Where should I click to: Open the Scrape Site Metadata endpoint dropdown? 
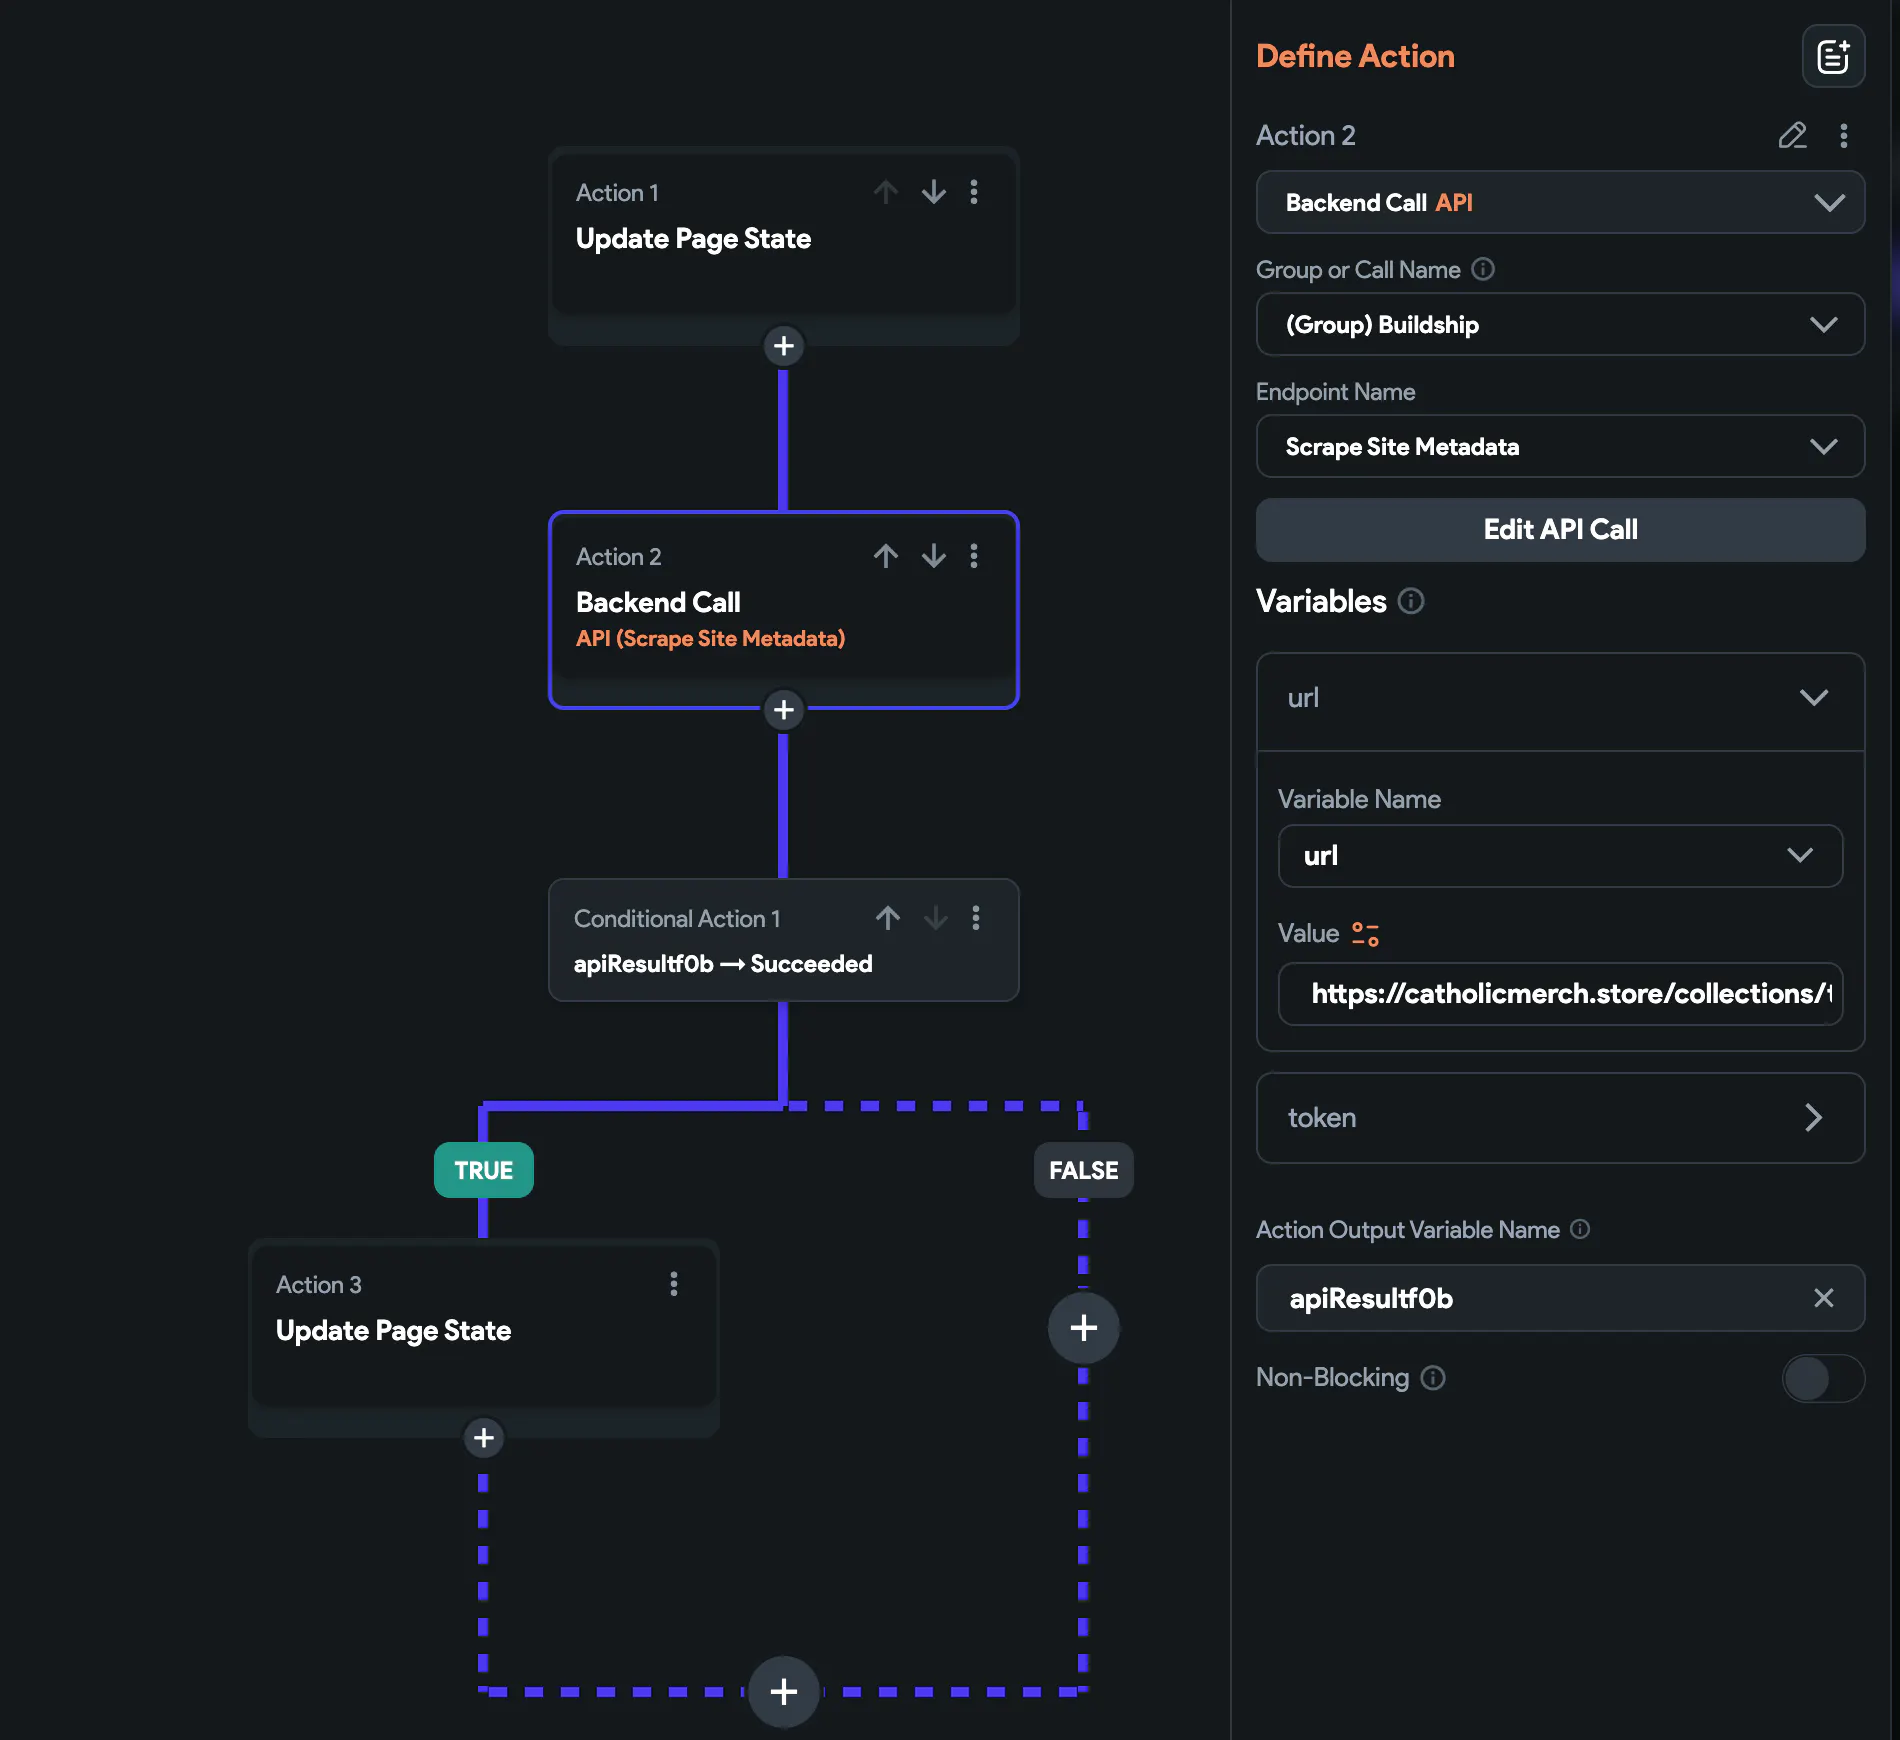pos(1560,446)
